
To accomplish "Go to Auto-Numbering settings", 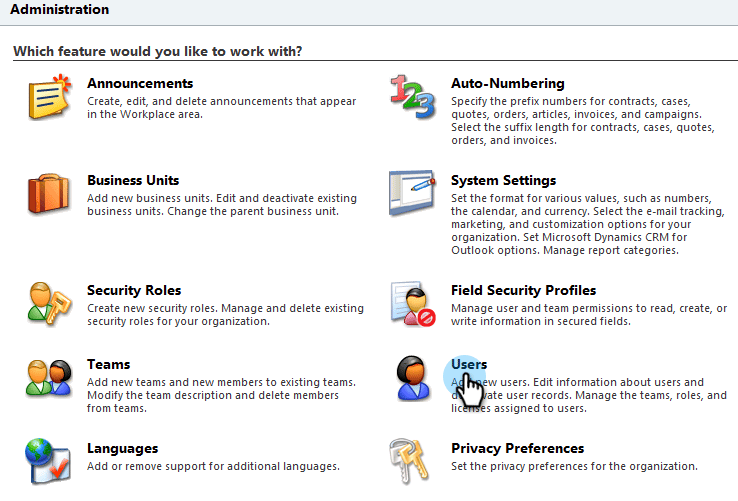I will point(508,83).
